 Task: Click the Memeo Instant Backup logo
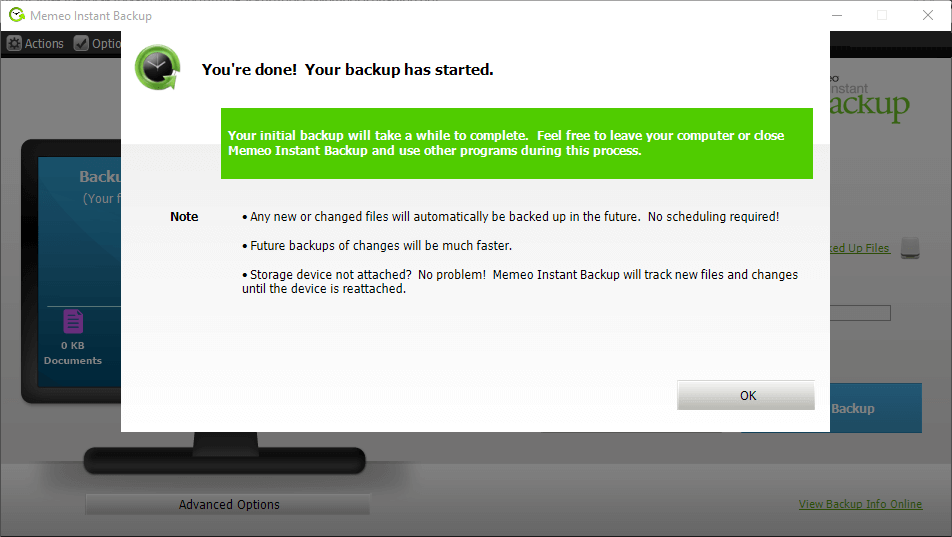(x=870, y=97)
